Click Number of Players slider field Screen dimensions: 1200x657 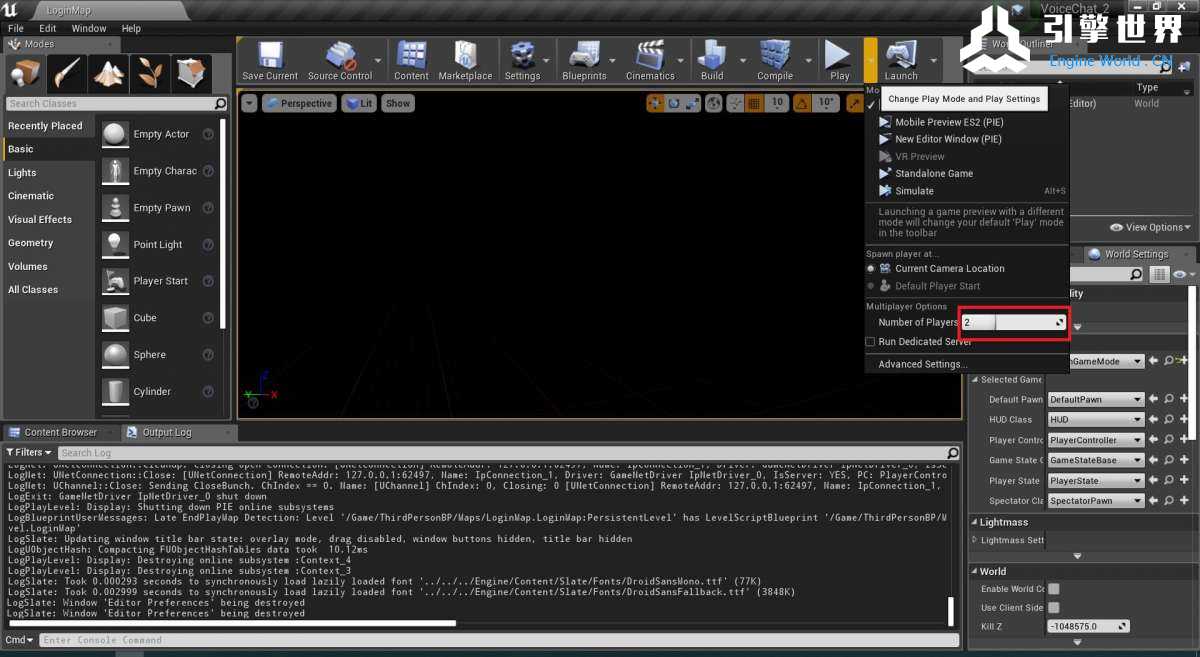1015,322
